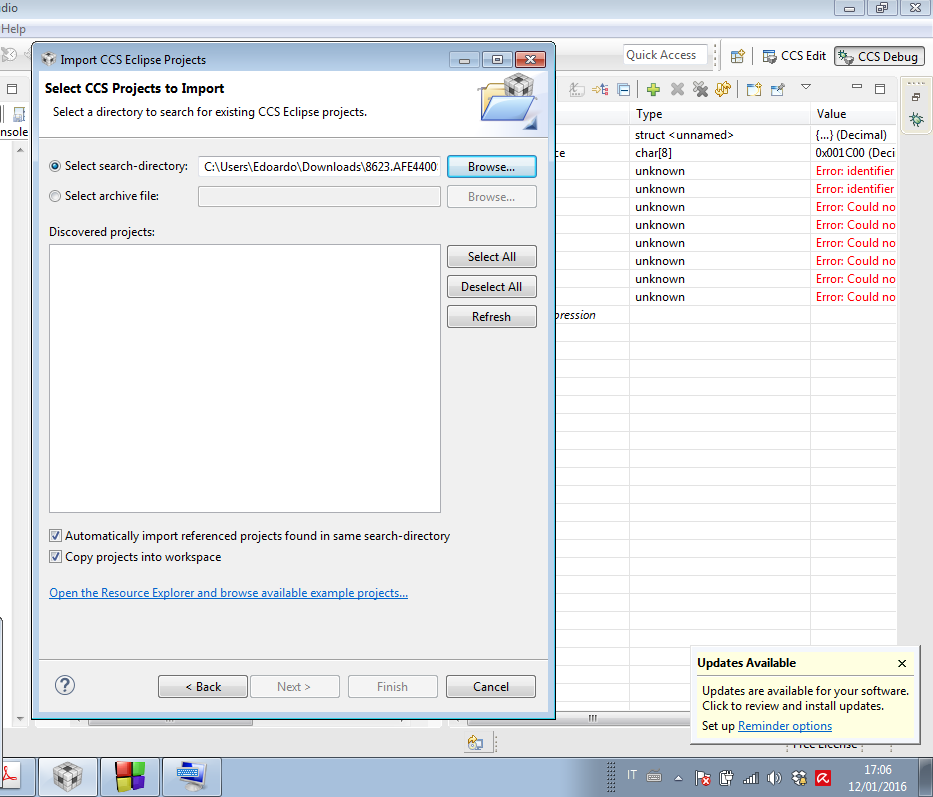Click the Open Perspective icon
The image size is (933, 797).
pos(737,57)
